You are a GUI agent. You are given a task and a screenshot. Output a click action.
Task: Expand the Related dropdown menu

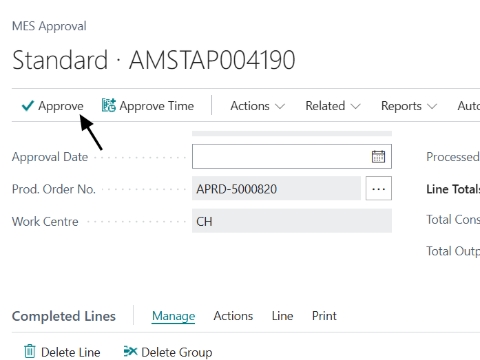coord(333,106)
